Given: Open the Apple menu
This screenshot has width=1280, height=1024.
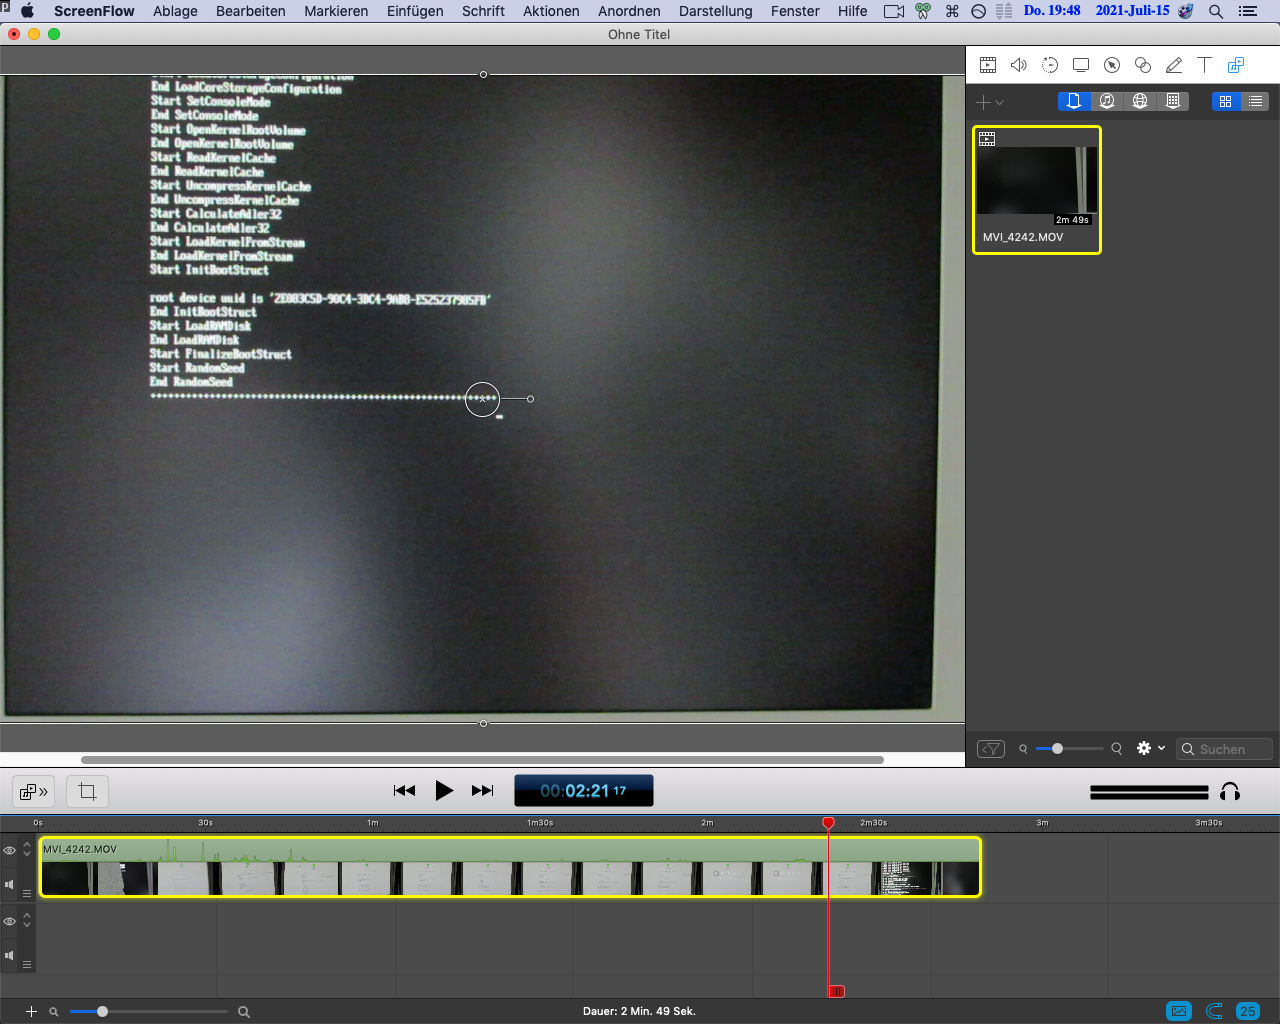Looking at the screenshot, I should click(27, 11).
